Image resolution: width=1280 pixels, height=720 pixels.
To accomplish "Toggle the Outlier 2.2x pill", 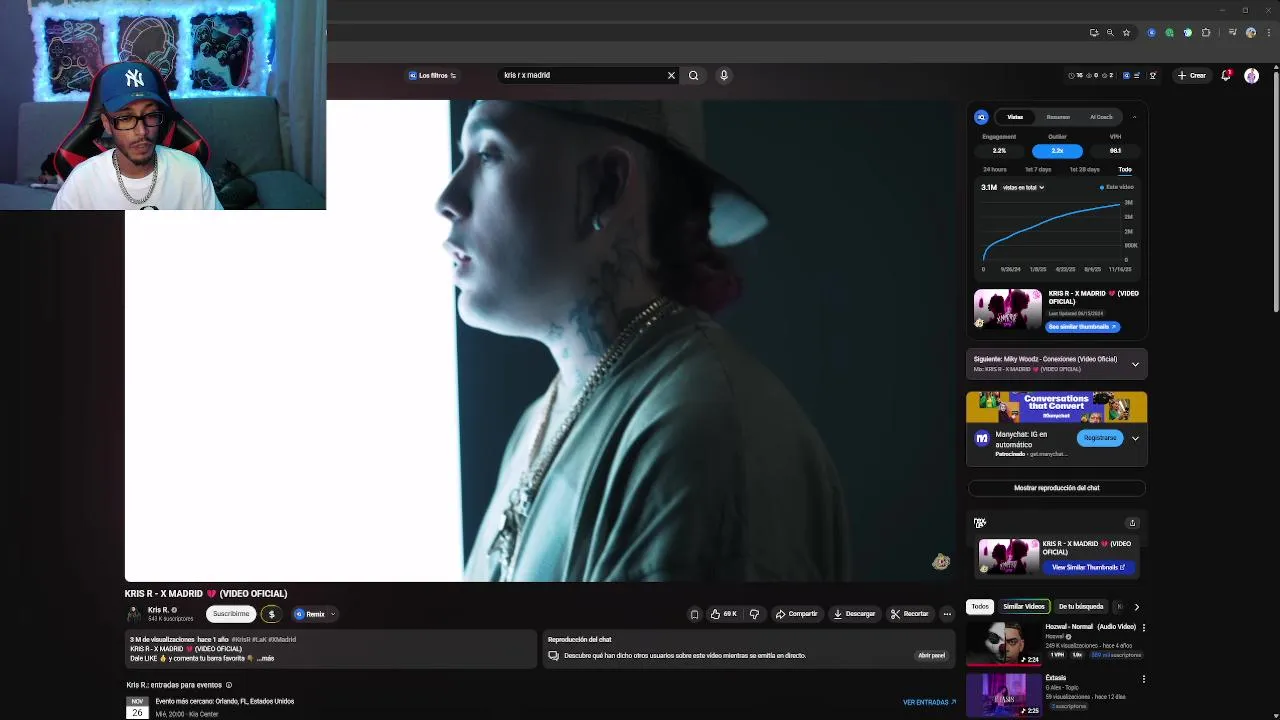I will pos(1057,151).
